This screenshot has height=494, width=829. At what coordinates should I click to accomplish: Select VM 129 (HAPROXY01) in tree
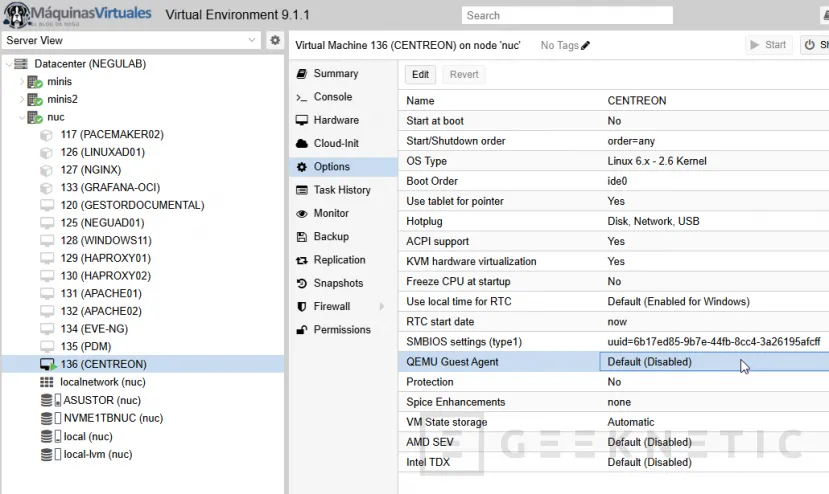[x=143, y=258]
